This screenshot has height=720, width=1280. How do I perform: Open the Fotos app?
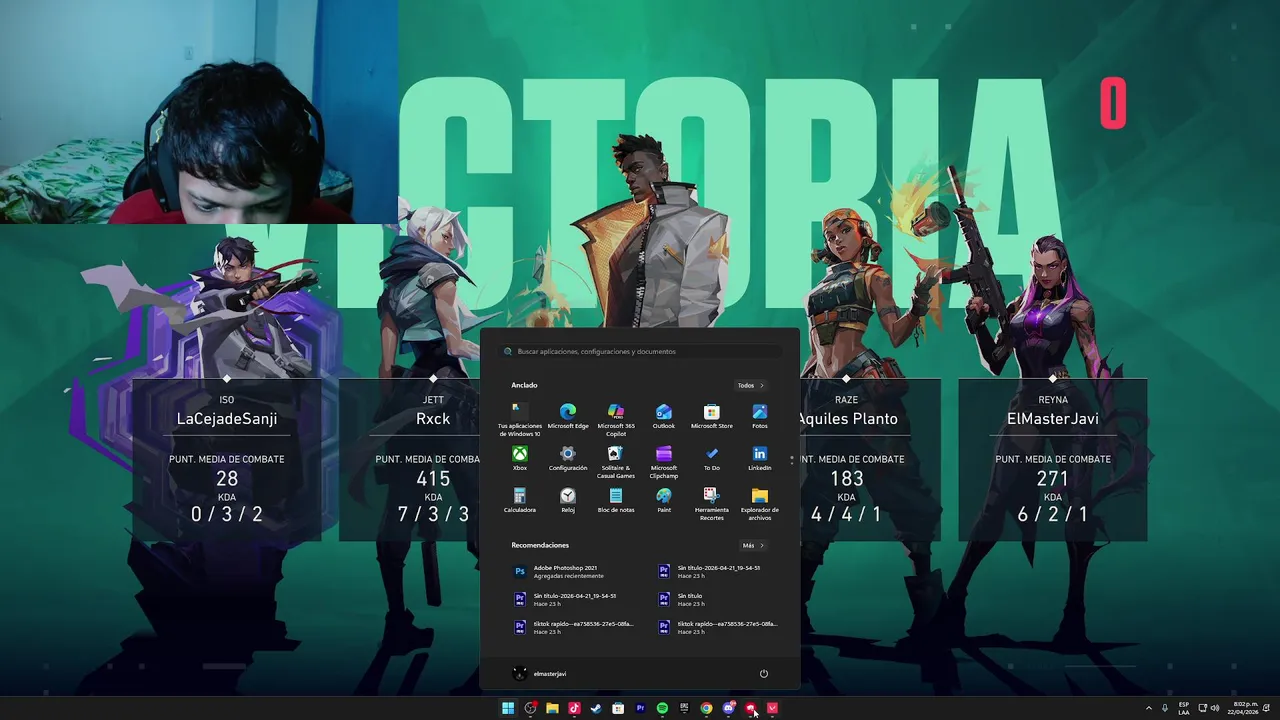coord(760,416)
